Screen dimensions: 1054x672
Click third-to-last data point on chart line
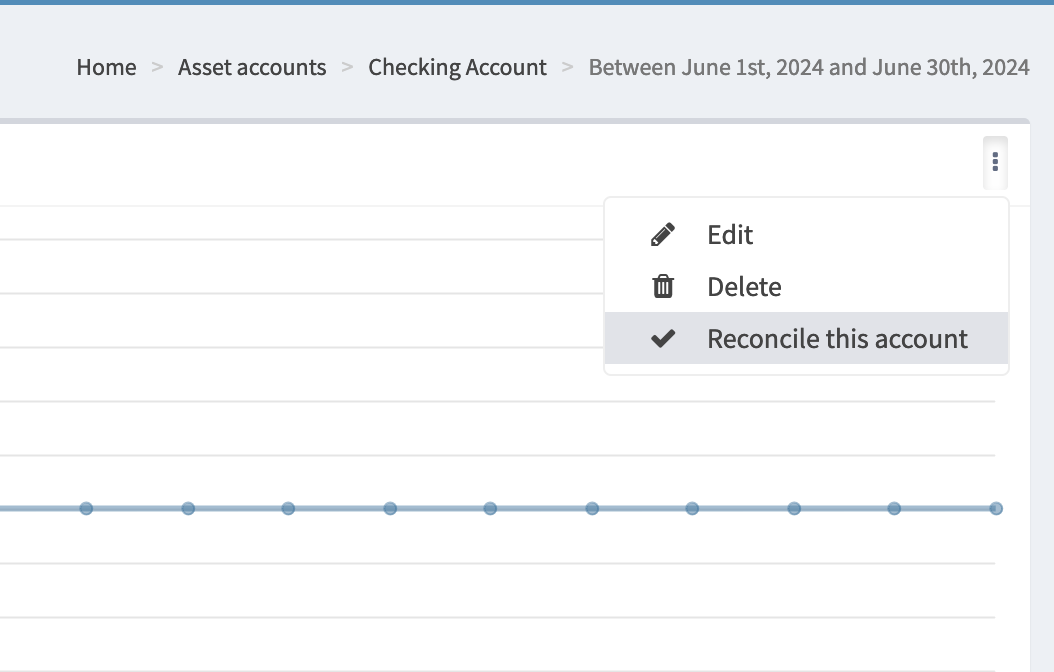(794, 508)
